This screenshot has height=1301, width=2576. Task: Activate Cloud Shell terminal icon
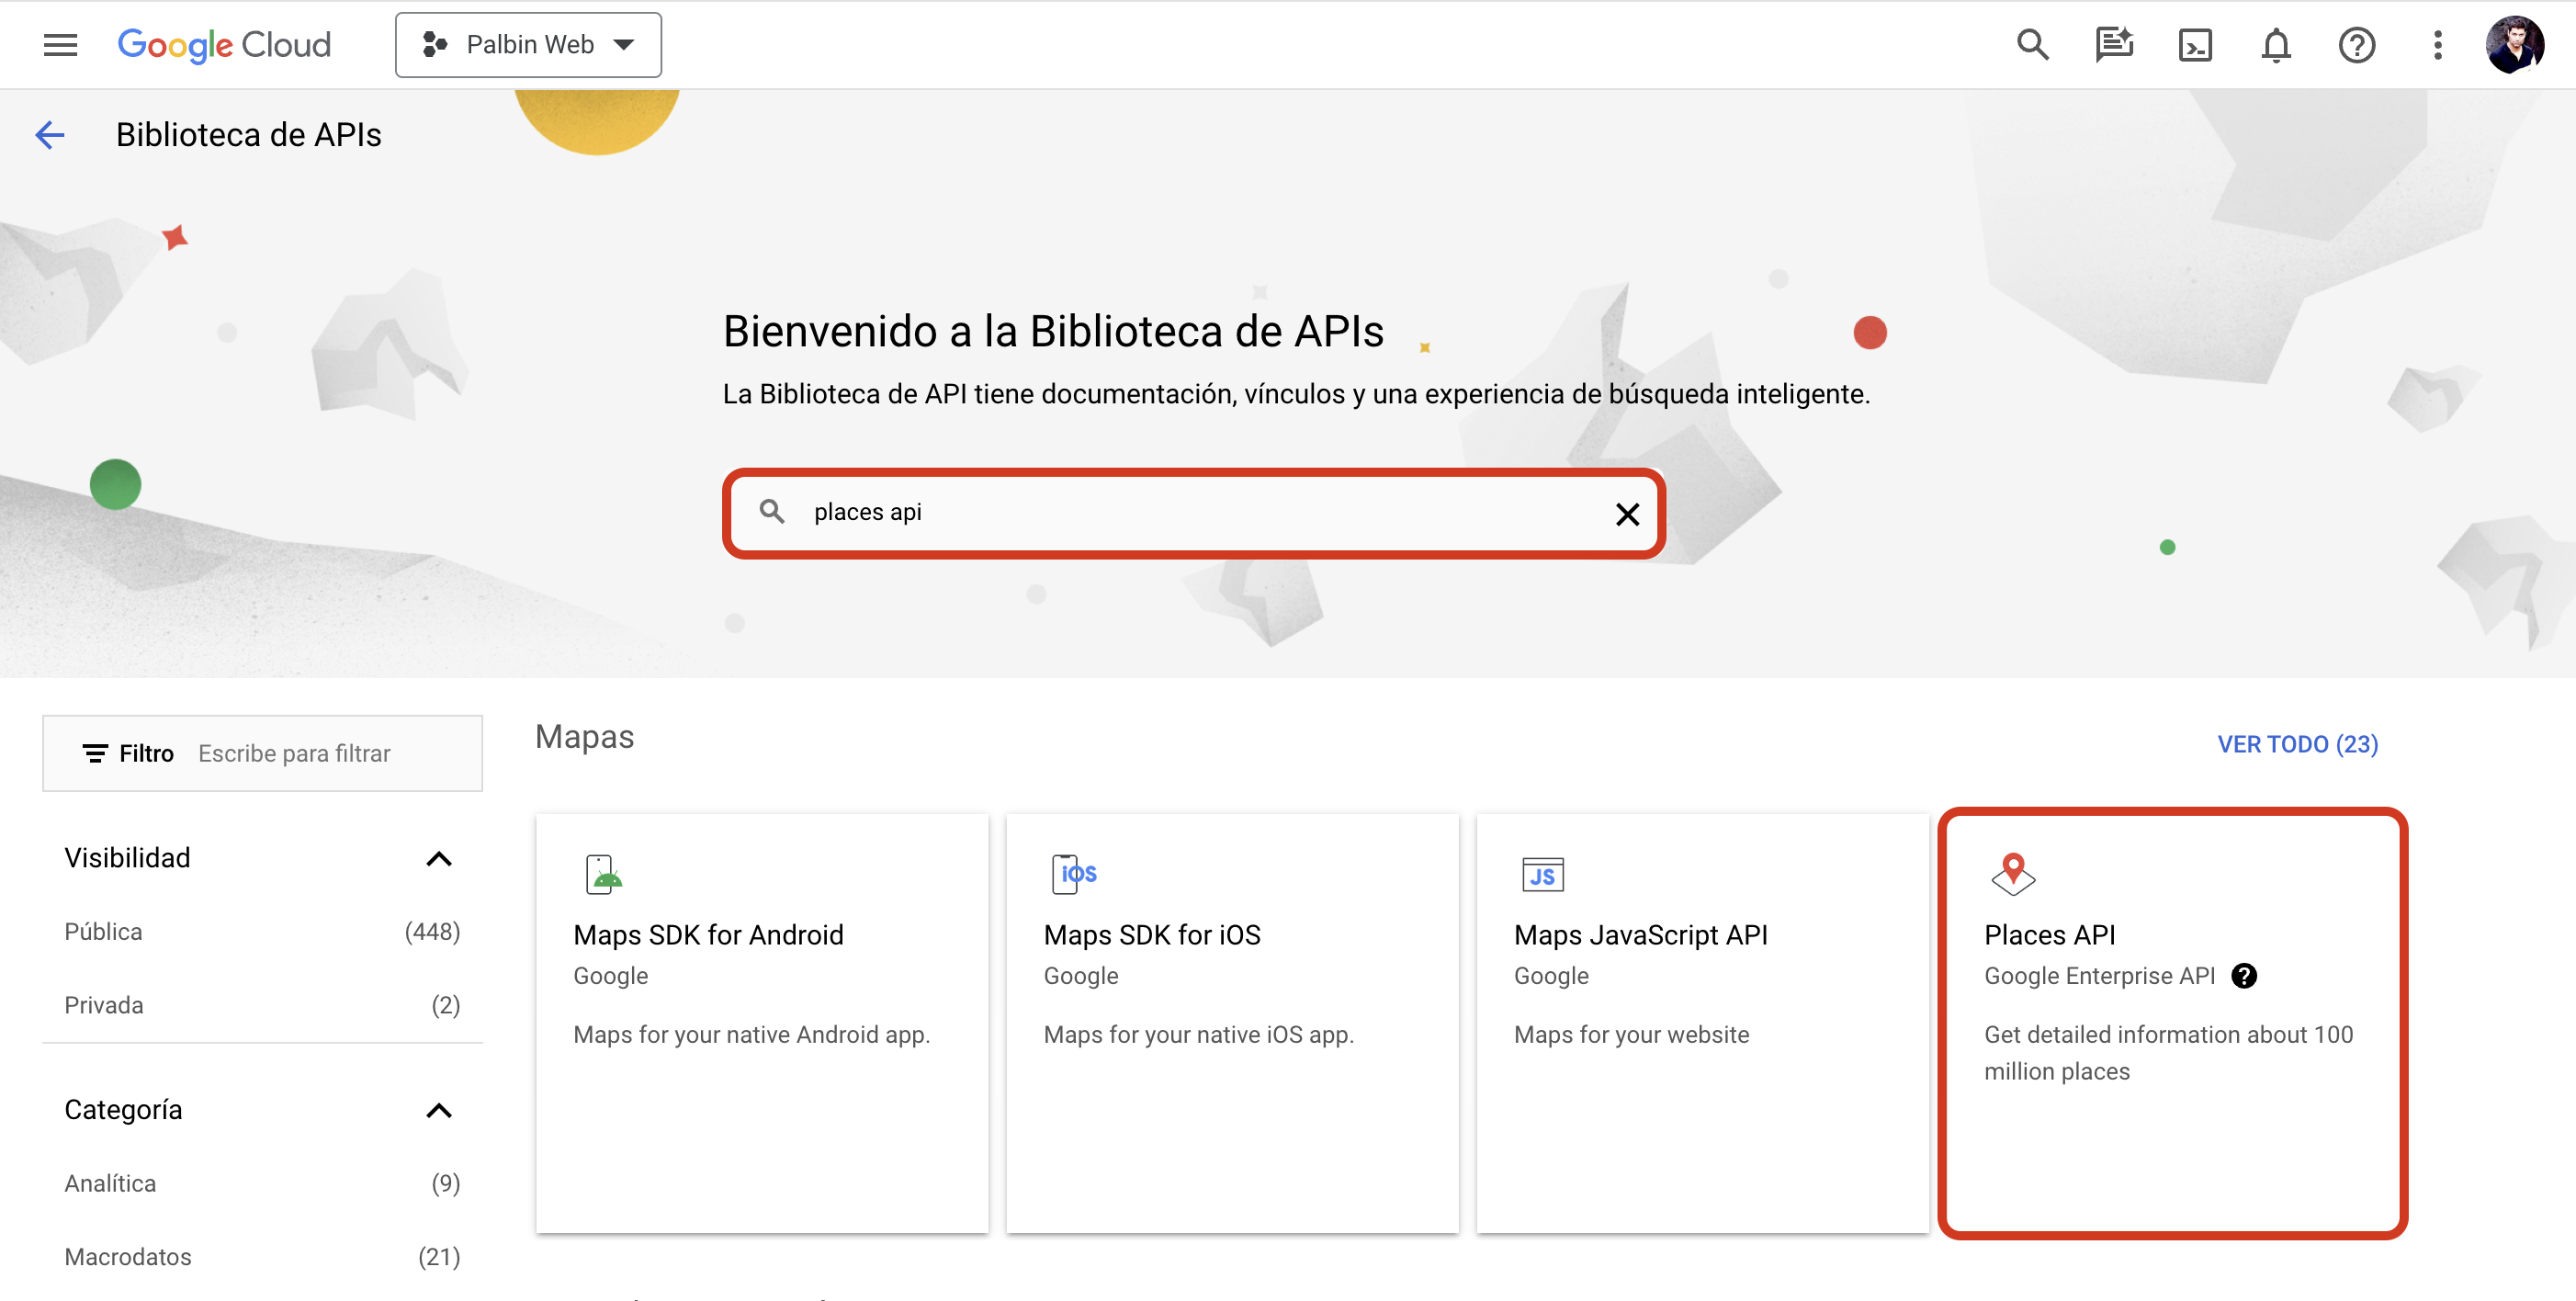[x=2195, y=45]
